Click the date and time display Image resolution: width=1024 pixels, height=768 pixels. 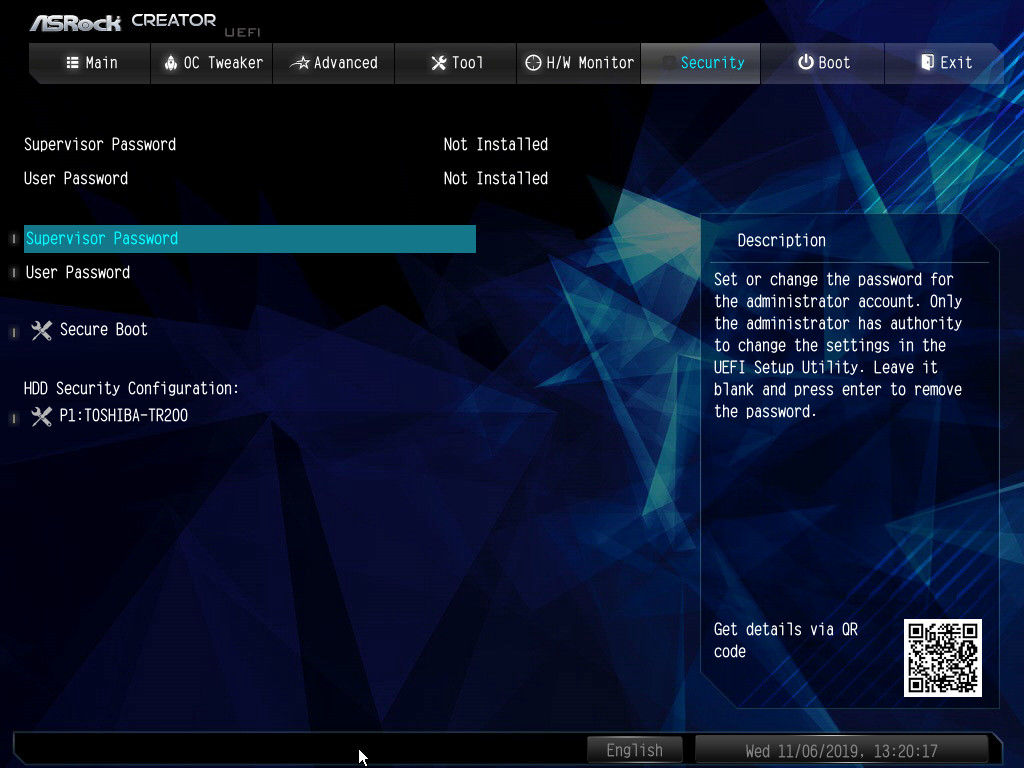pos(841,750)
